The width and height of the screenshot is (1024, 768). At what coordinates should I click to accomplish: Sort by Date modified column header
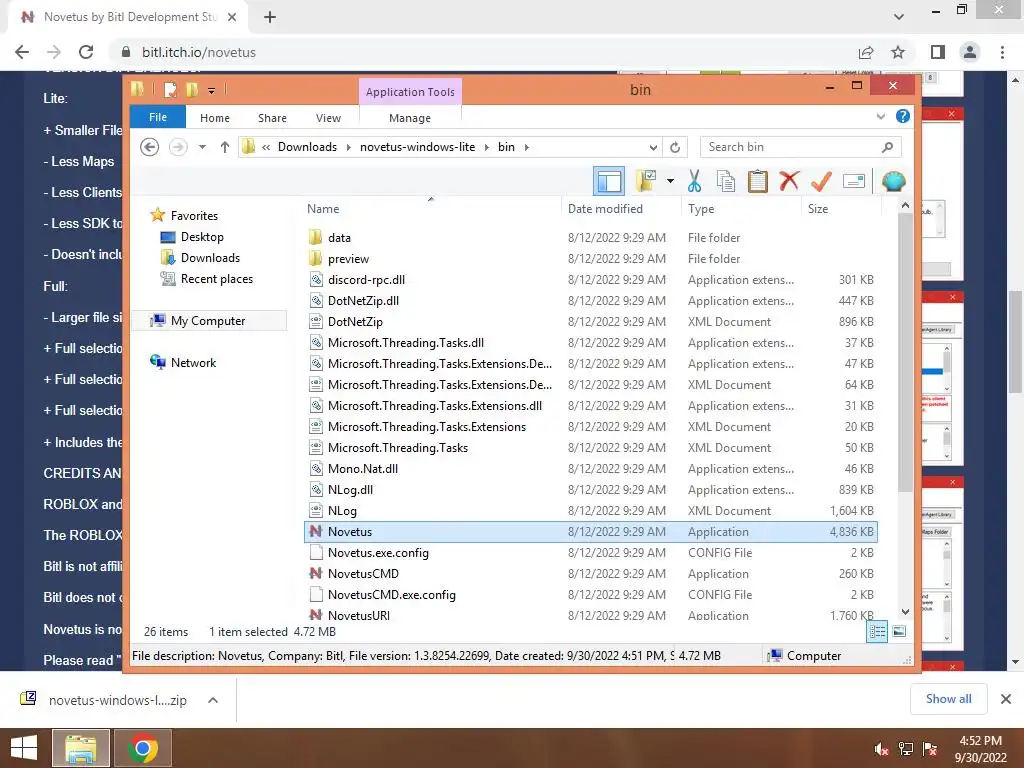click(x=605, y=209)
